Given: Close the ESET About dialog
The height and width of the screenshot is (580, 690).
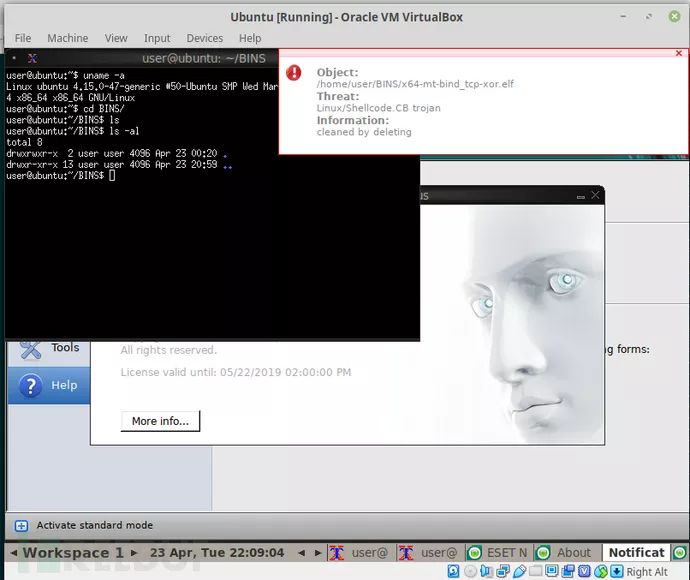Looking at the screenshot, I should coord(595,195).
